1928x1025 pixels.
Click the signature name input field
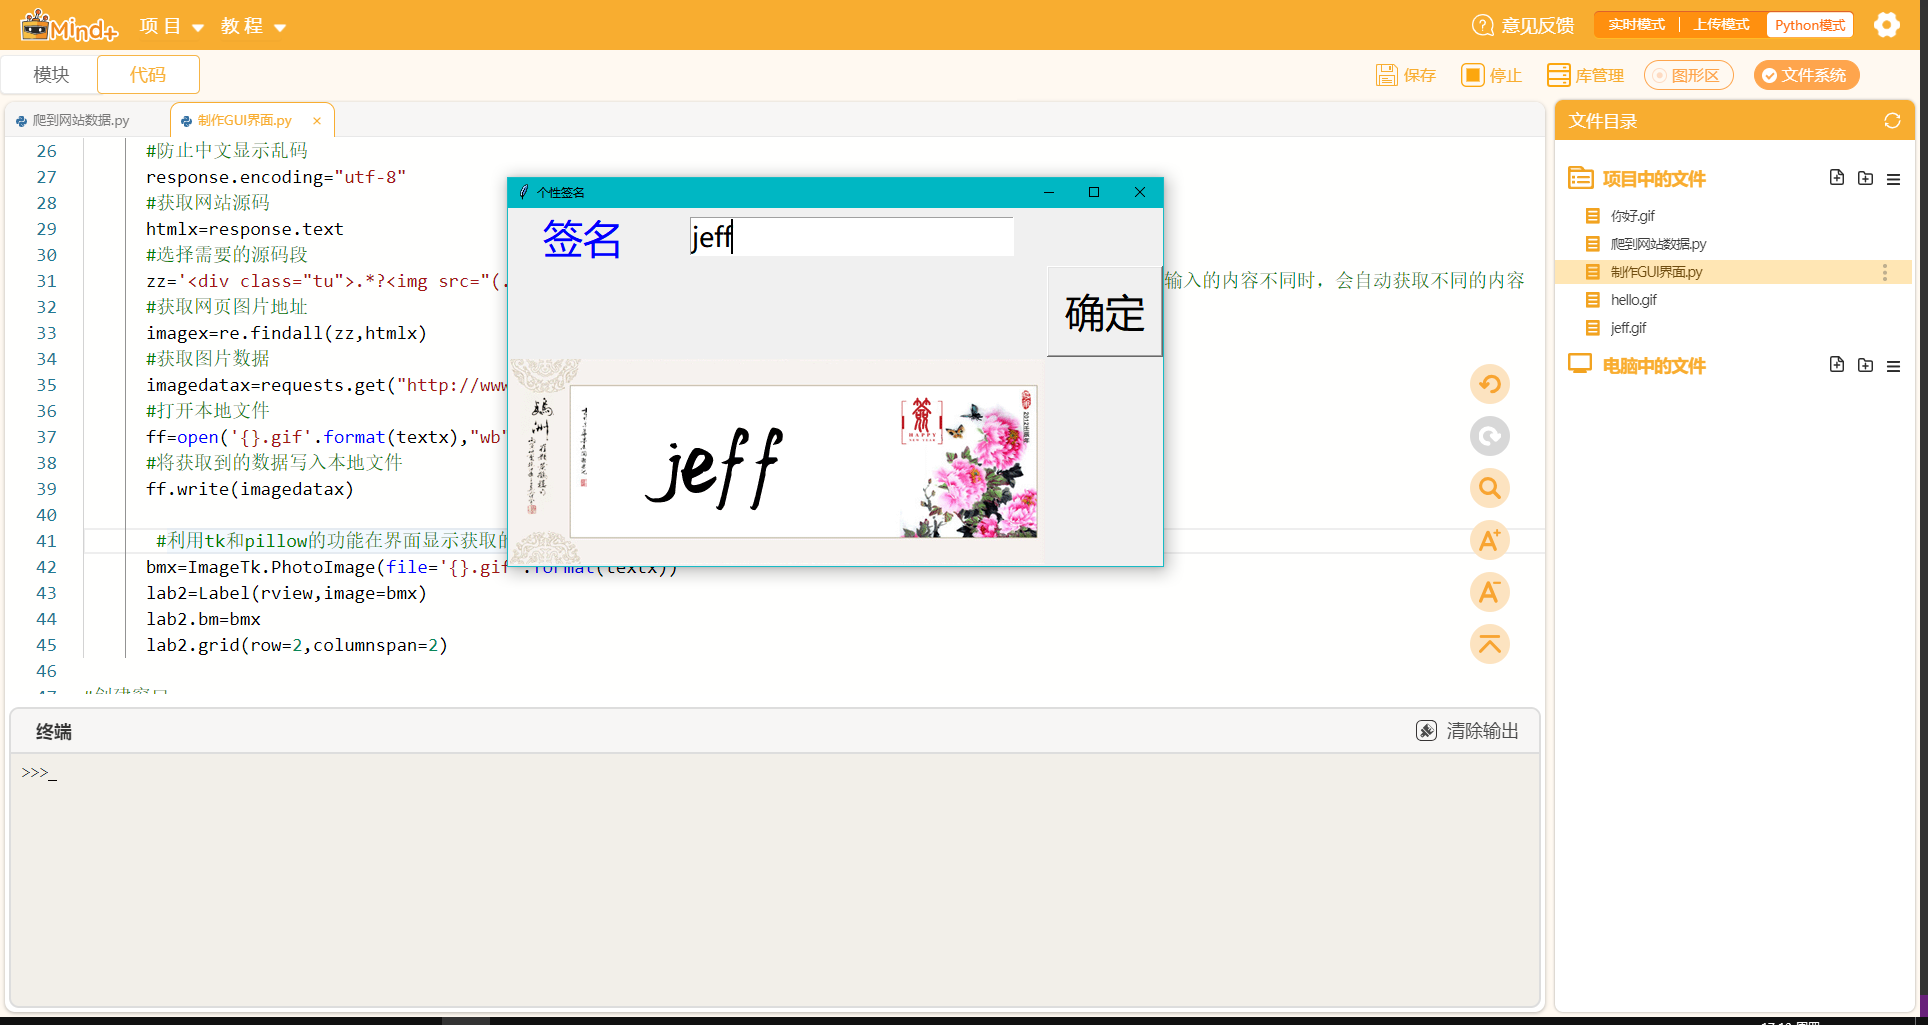click(x=851, y=237)
